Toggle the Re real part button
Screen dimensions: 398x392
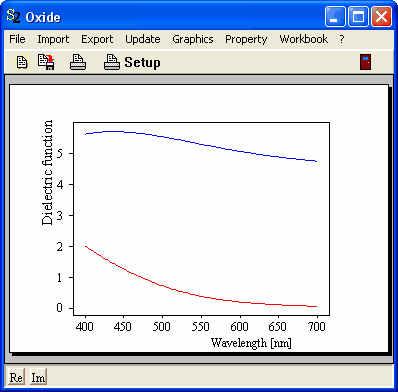tap(16, 377)
